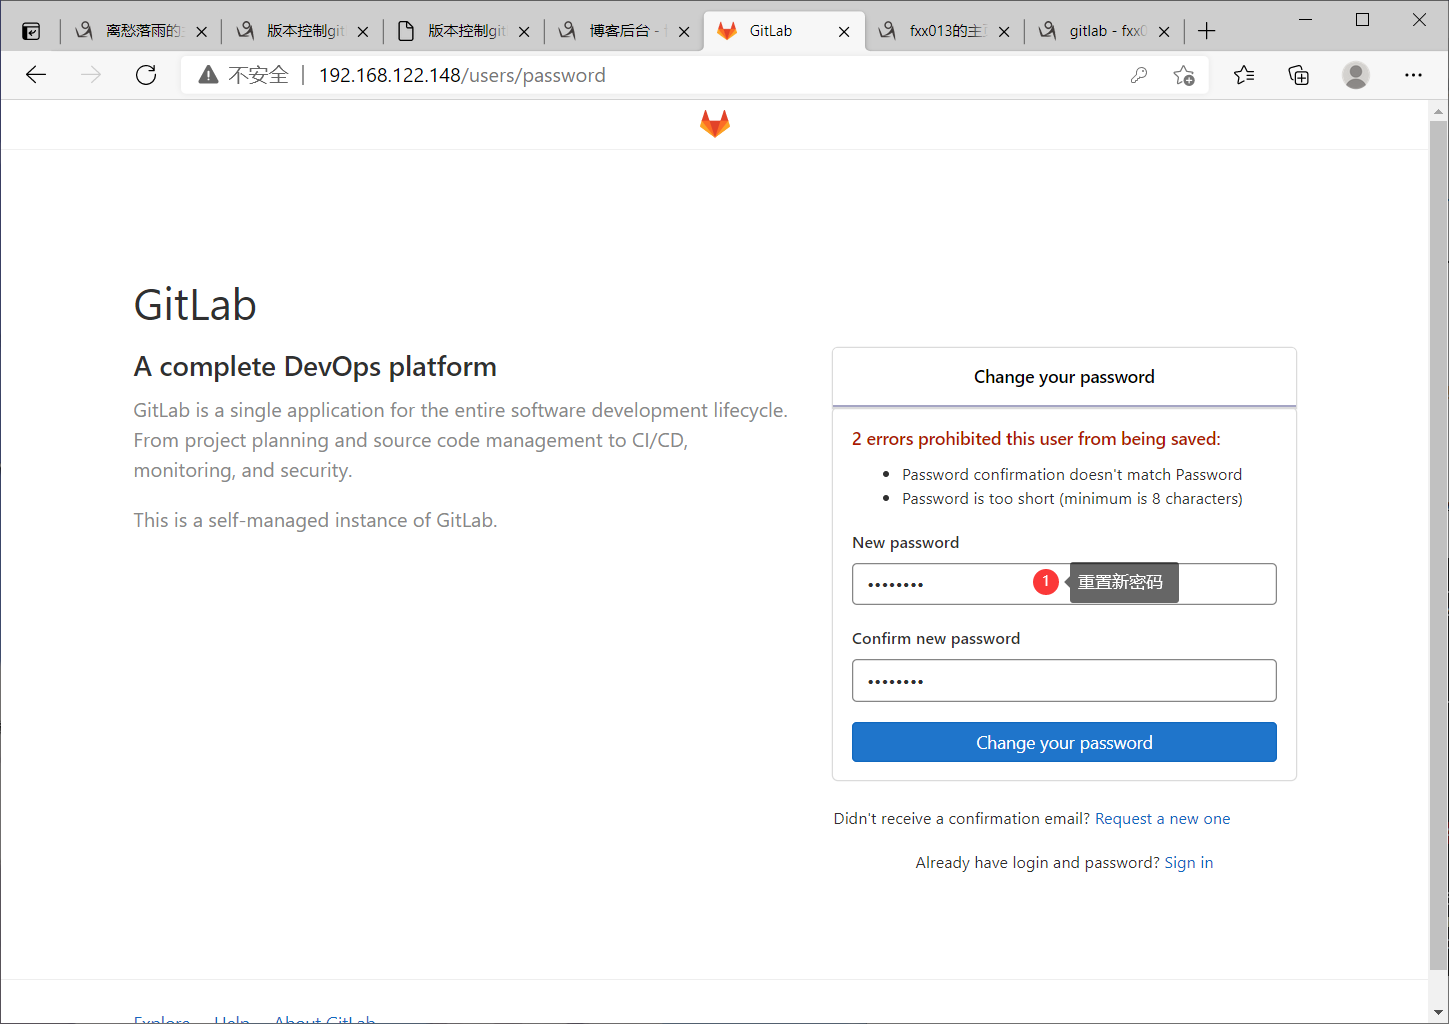Submit with the Change your password button

(x=1064, y=742)
